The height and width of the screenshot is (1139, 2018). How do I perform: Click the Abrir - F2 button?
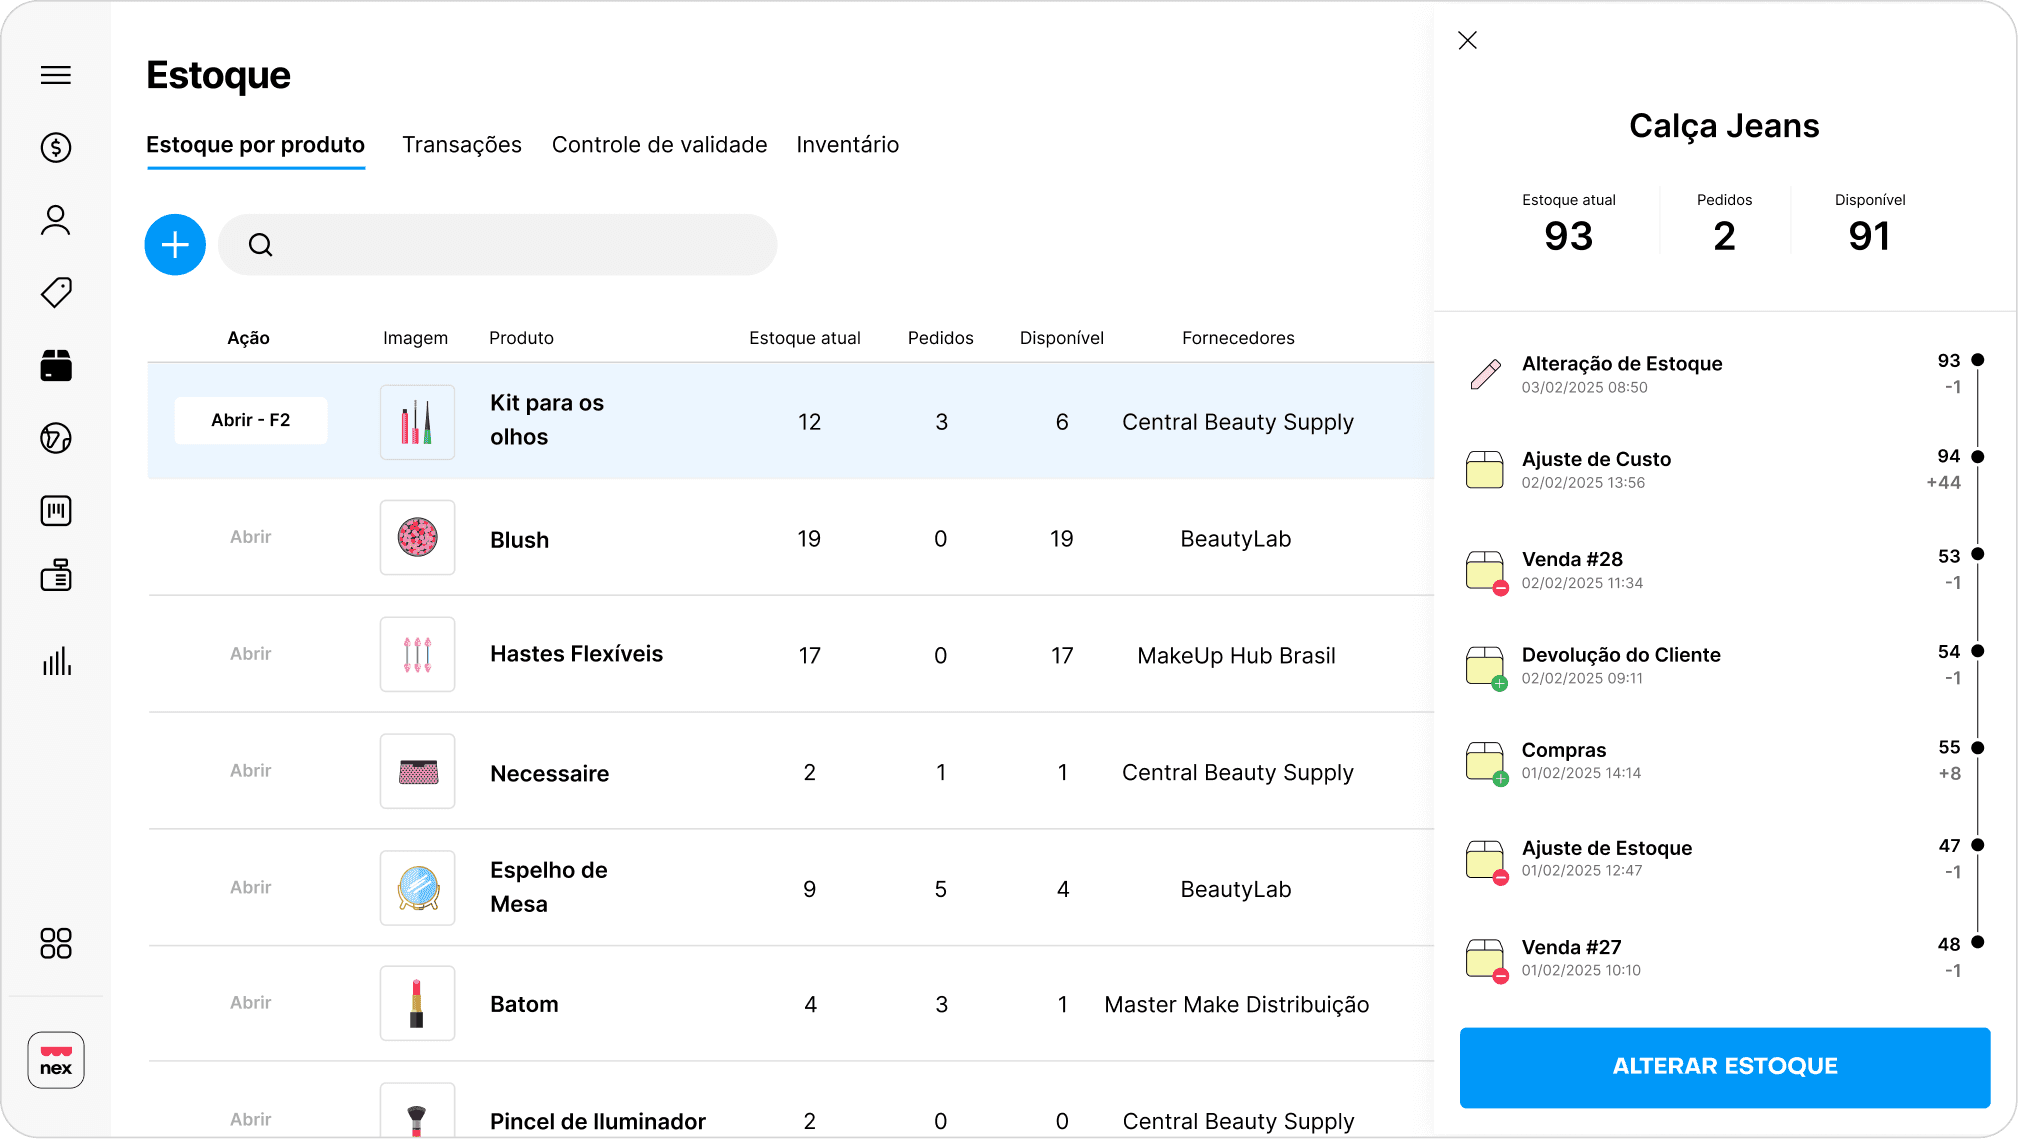(251, 421)
